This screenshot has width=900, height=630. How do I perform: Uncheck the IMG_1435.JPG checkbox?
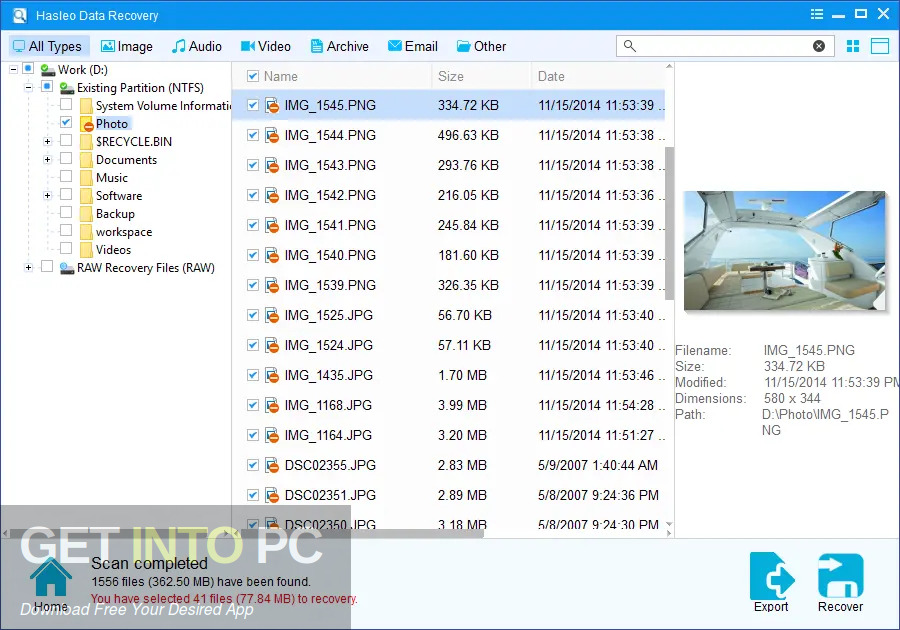253,375
